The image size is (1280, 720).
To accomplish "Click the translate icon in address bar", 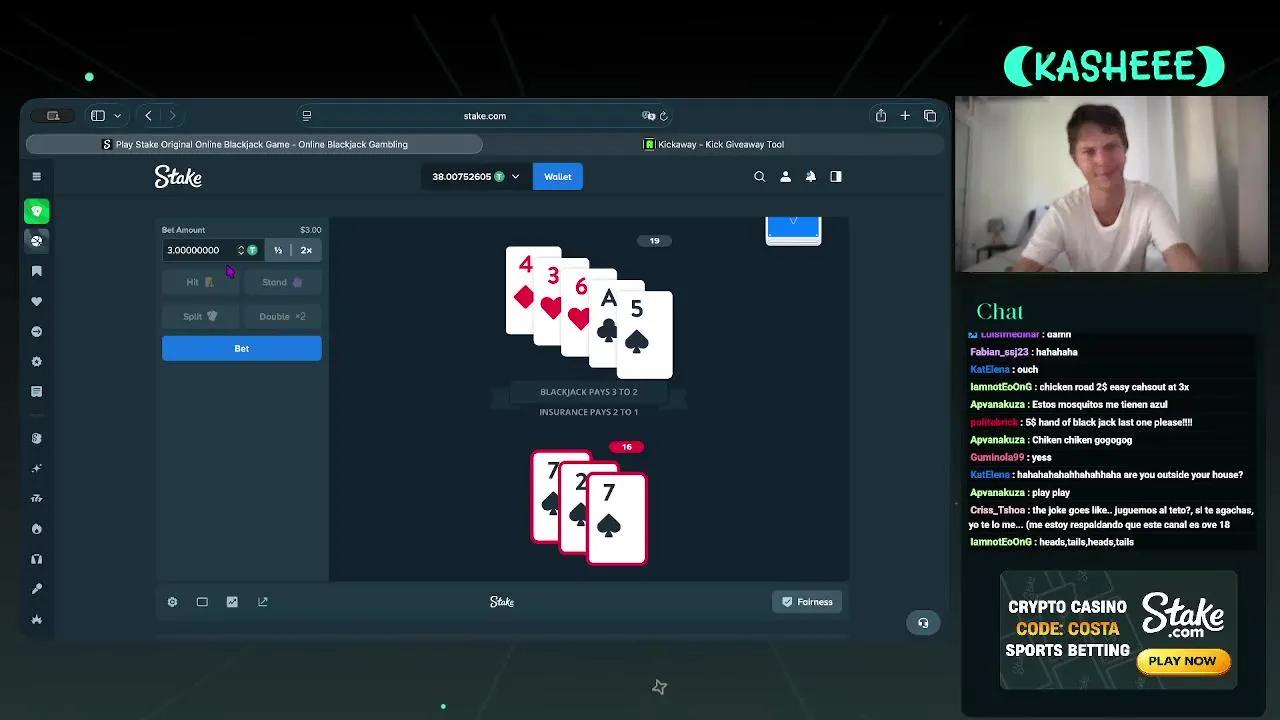I will (x=649, y=116).
